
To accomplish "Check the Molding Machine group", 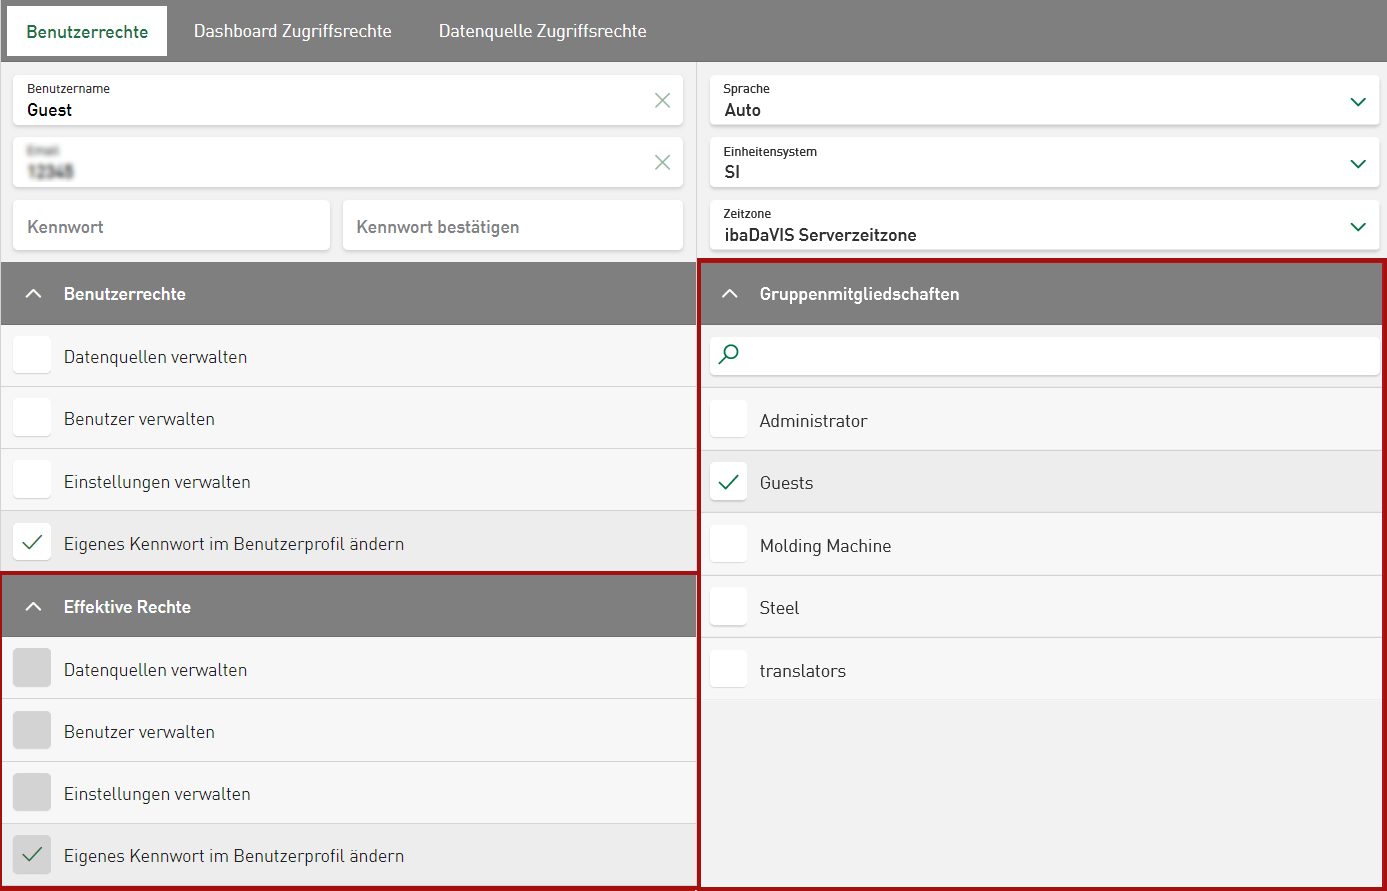I will click(x=728, y=545).
